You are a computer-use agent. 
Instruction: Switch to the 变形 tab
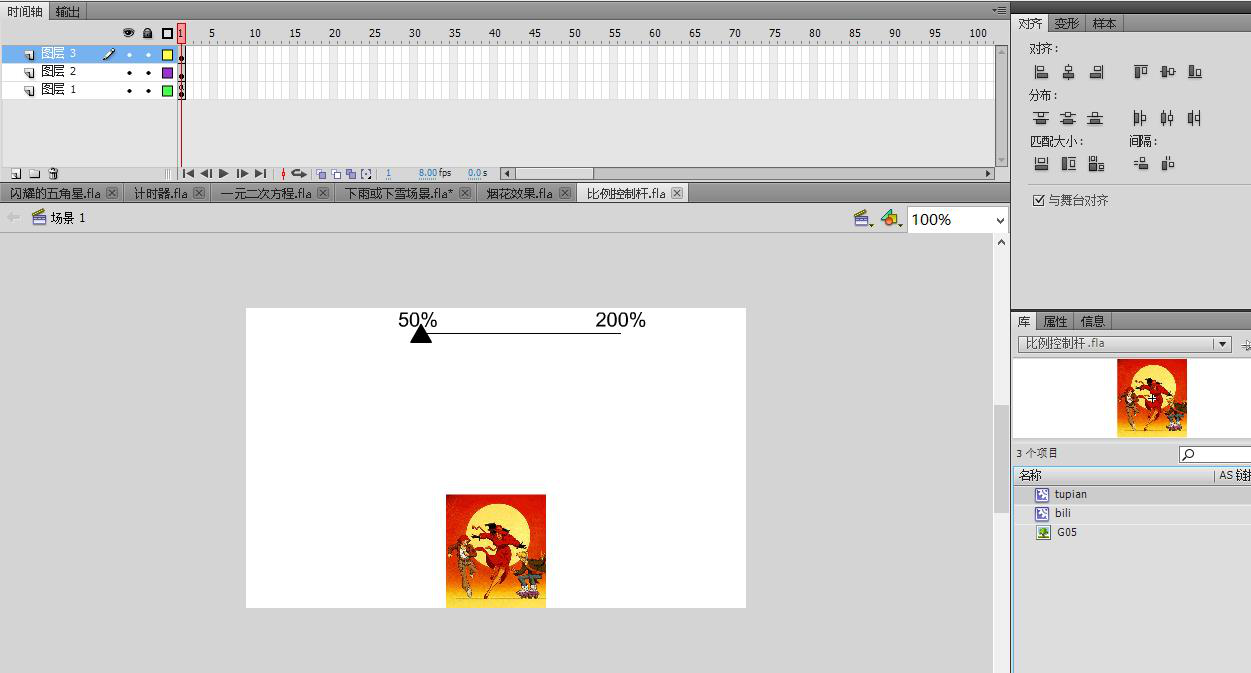tap(1067, 24)
